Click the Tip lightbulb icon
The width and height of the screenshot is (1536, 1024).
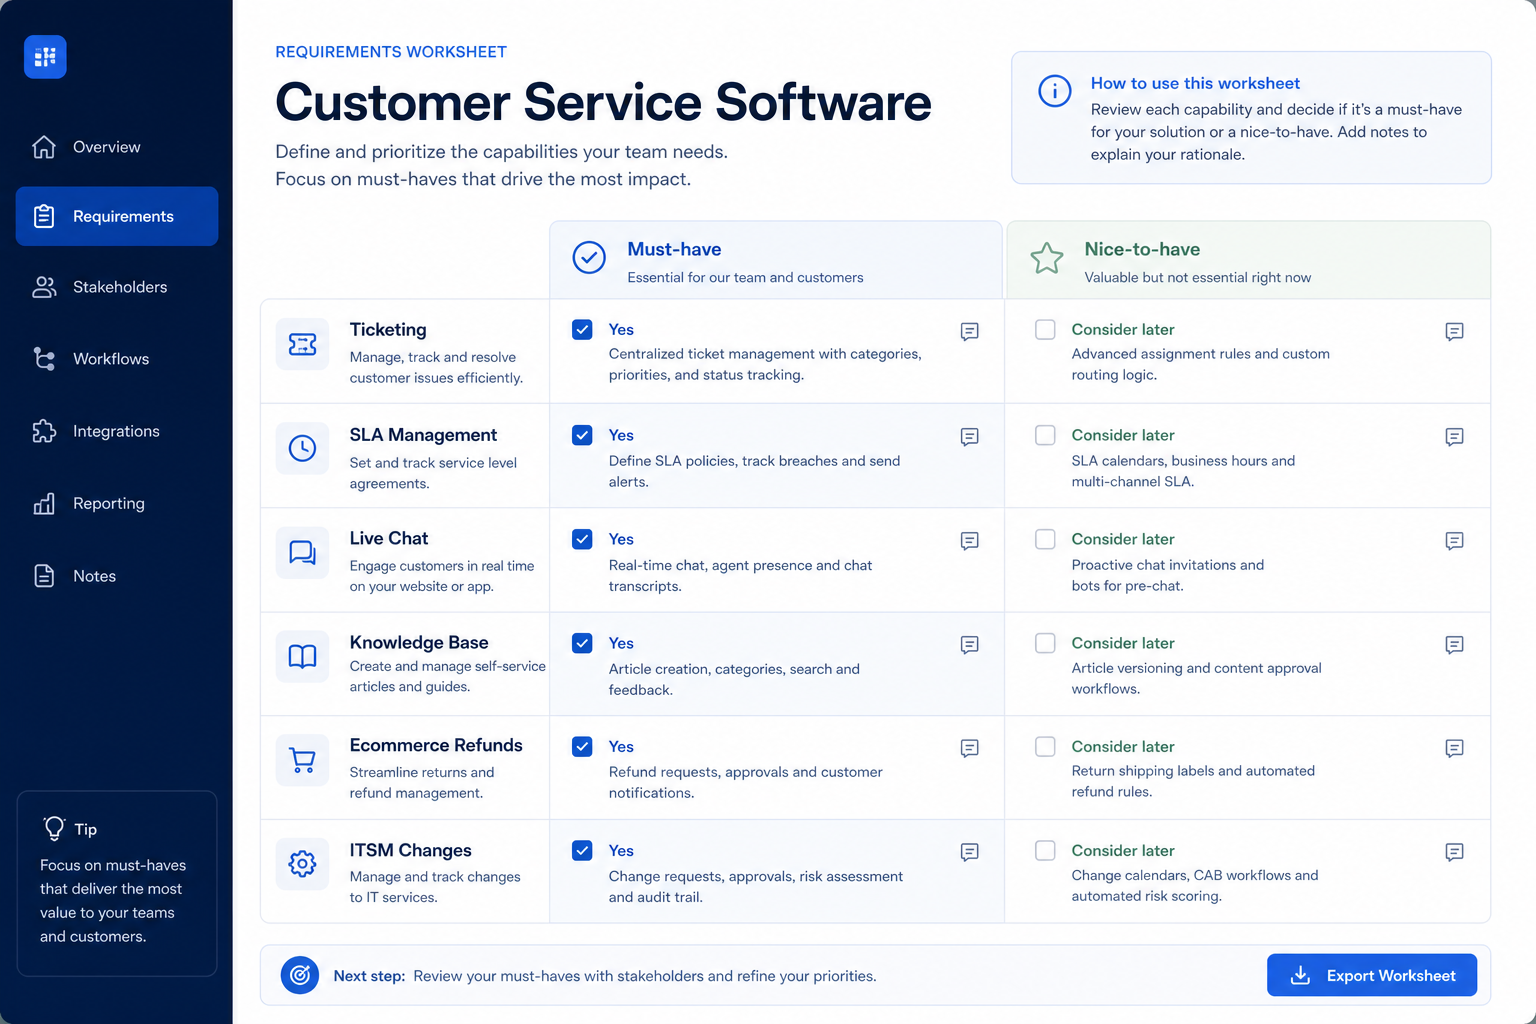(x=54, y=828)
